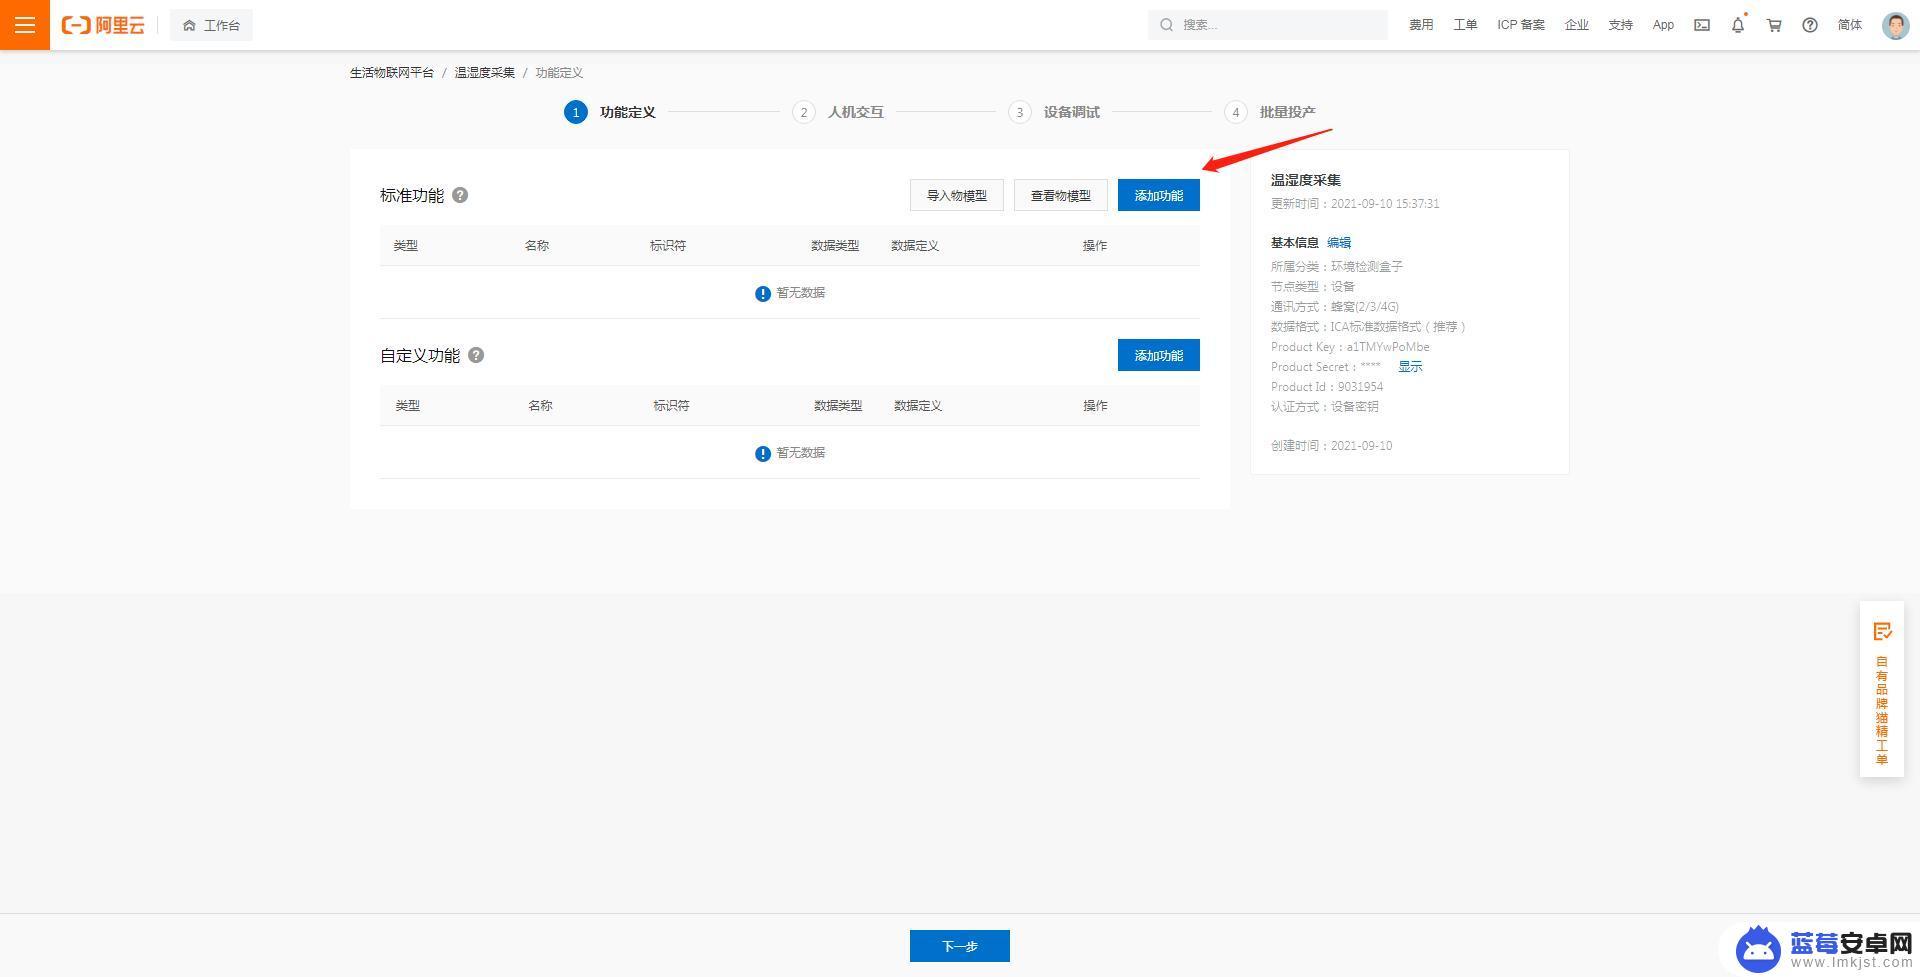Click the 温湿度采集 product title in info panel
The image size is (1920, 977).
coord(1306,180)
